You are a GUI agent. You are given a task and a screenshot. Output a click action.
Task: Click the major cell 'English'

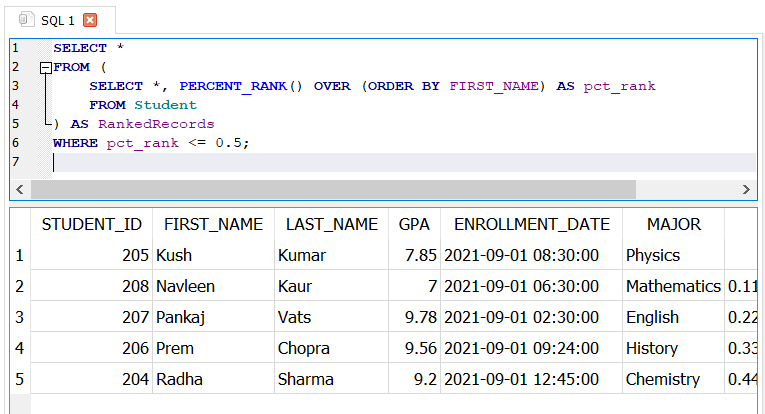click(x=674, y=317)
